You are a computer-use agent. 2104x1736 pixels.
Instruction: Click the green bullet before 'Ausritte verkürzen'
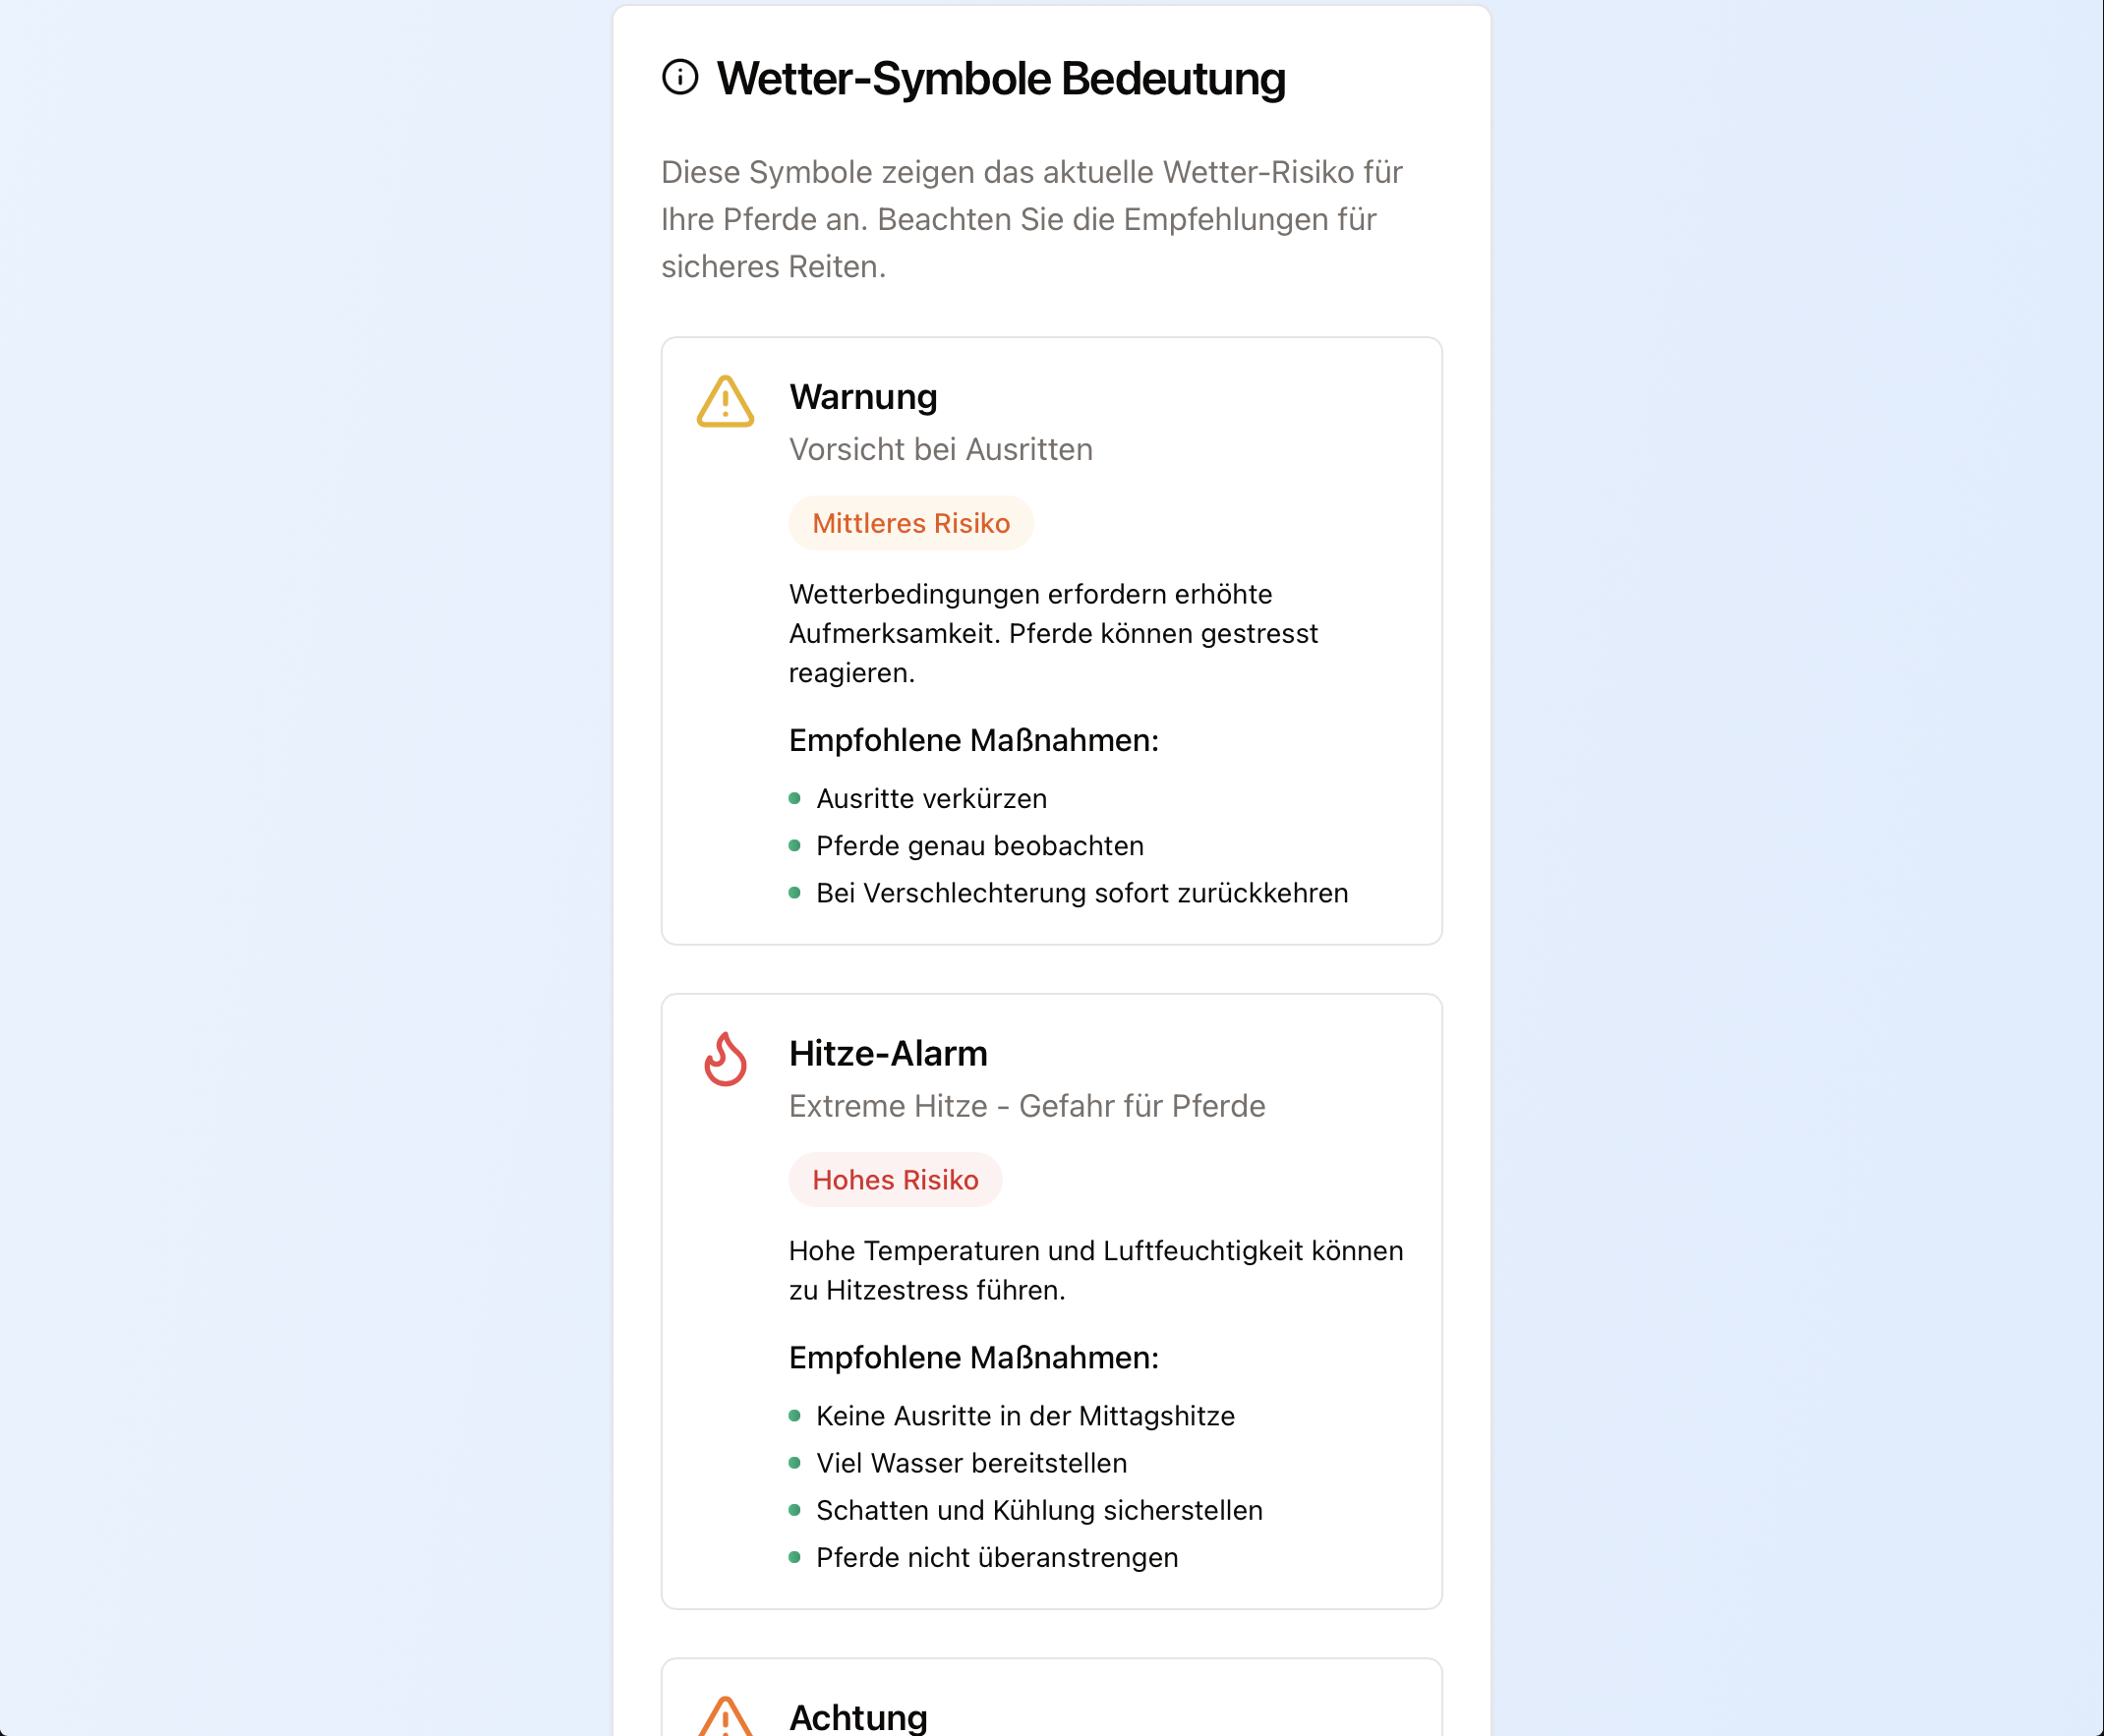(x=795, y=798)
